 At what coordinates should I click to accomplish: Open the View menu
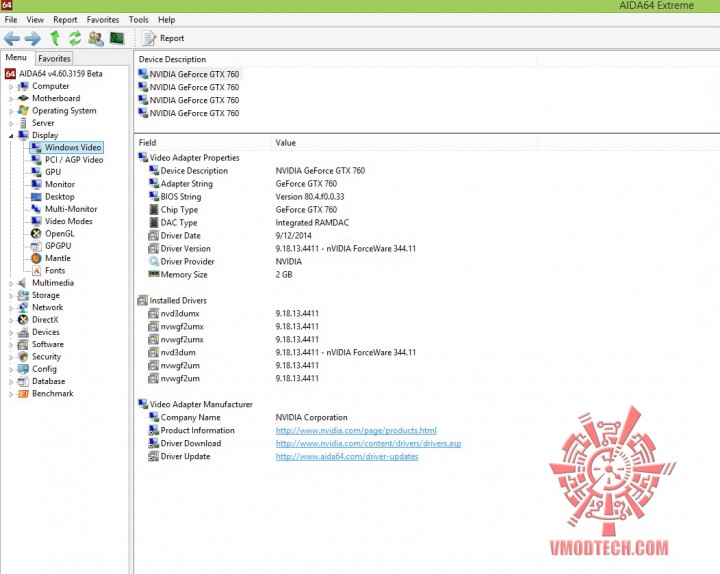pos(35,20)
